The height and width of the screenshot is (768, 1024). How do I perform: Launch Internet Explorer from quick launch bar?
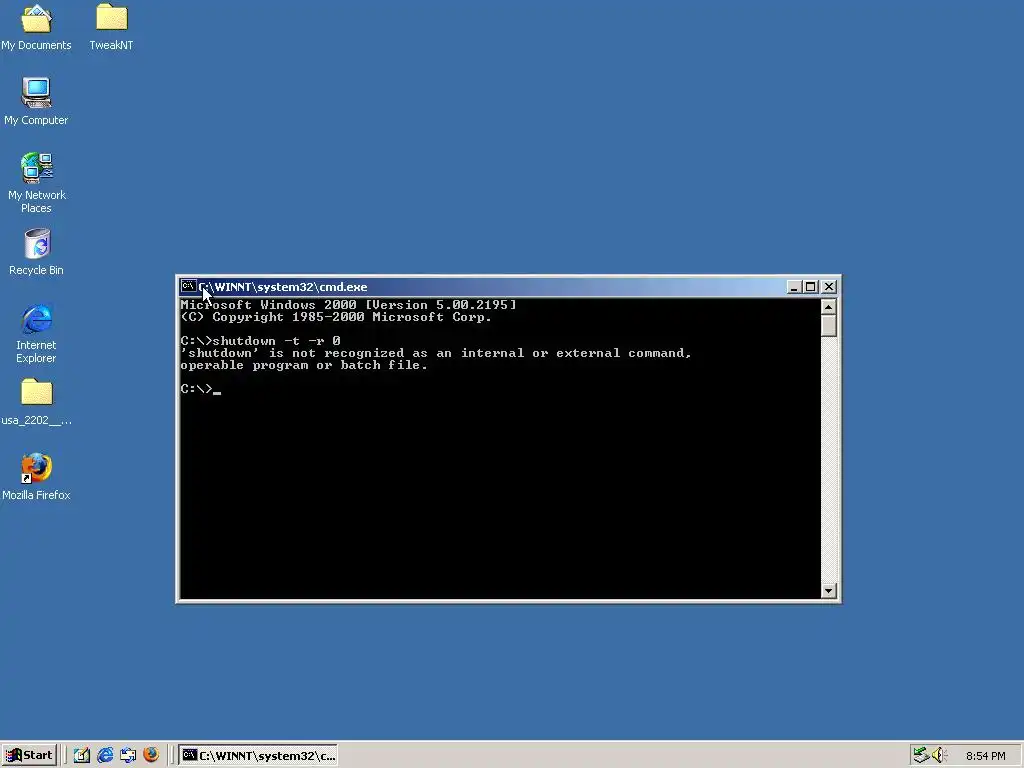(105, 755)
